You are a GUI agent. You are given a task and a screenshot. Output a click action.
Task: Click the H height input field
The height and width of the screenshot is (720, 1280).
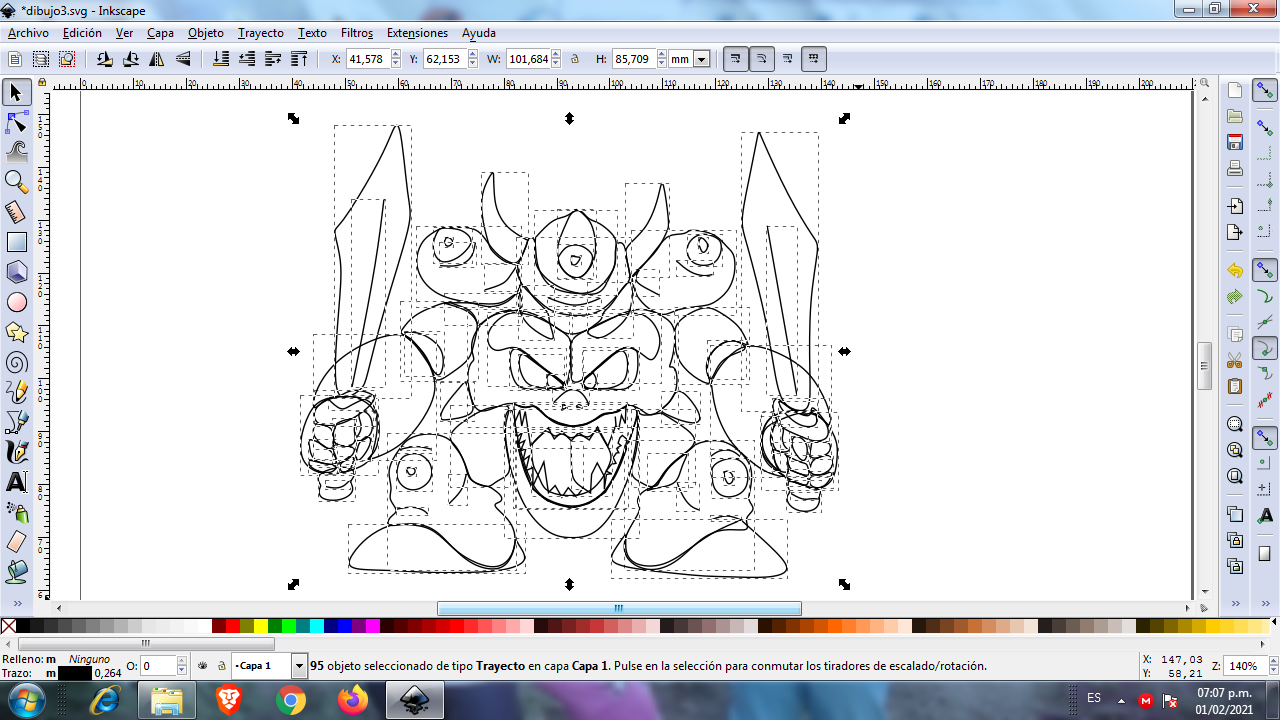tap(634, 59)
